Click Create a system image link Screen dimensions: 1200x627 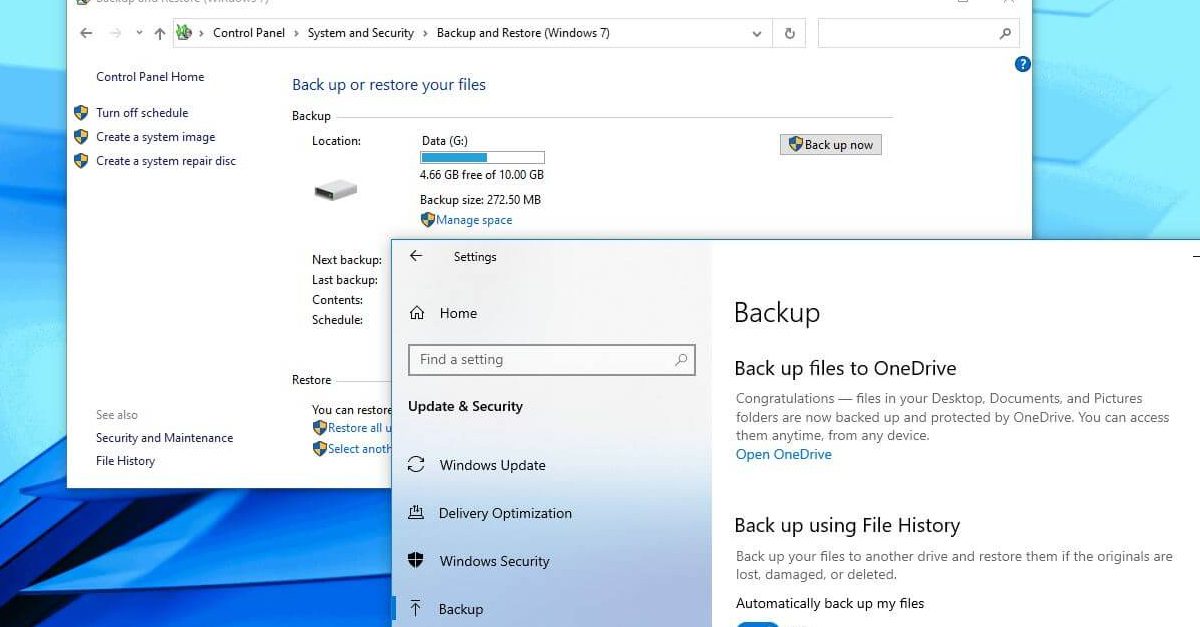[155, 137]
